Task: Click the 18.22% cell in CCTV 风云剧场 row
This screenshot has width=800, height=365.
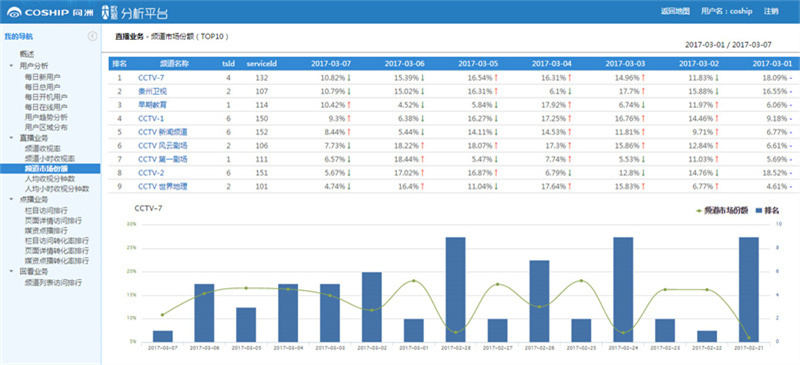Action: [x=410, y=145]
